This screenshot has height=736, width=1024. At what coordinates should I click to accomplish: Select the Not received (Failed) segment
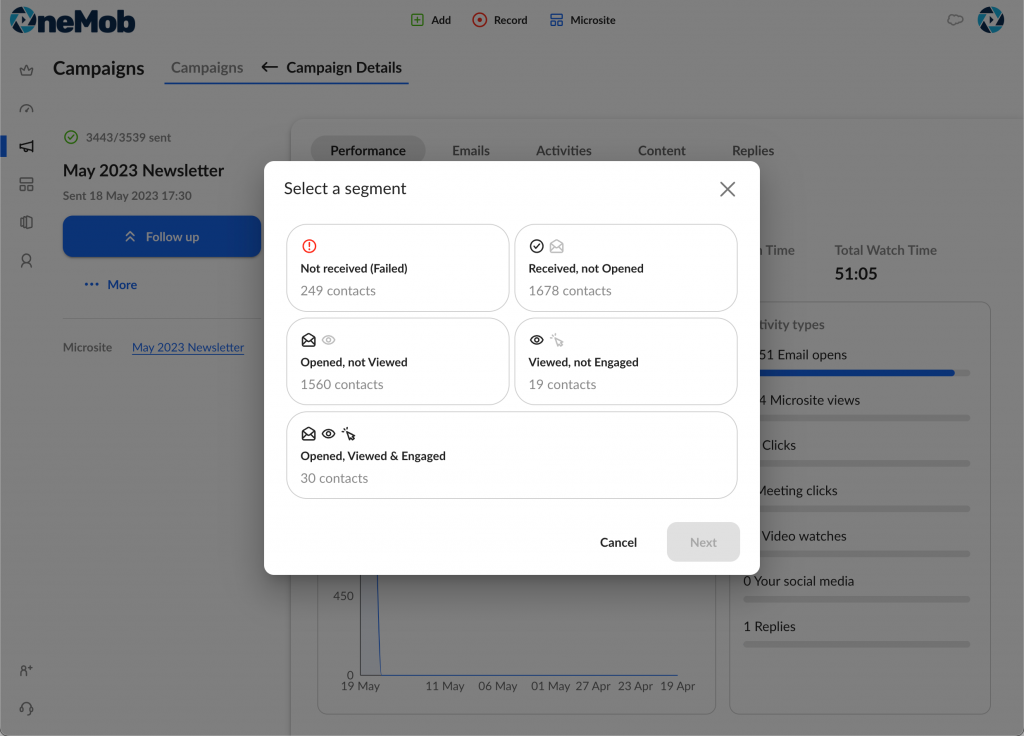click(397, 268)
